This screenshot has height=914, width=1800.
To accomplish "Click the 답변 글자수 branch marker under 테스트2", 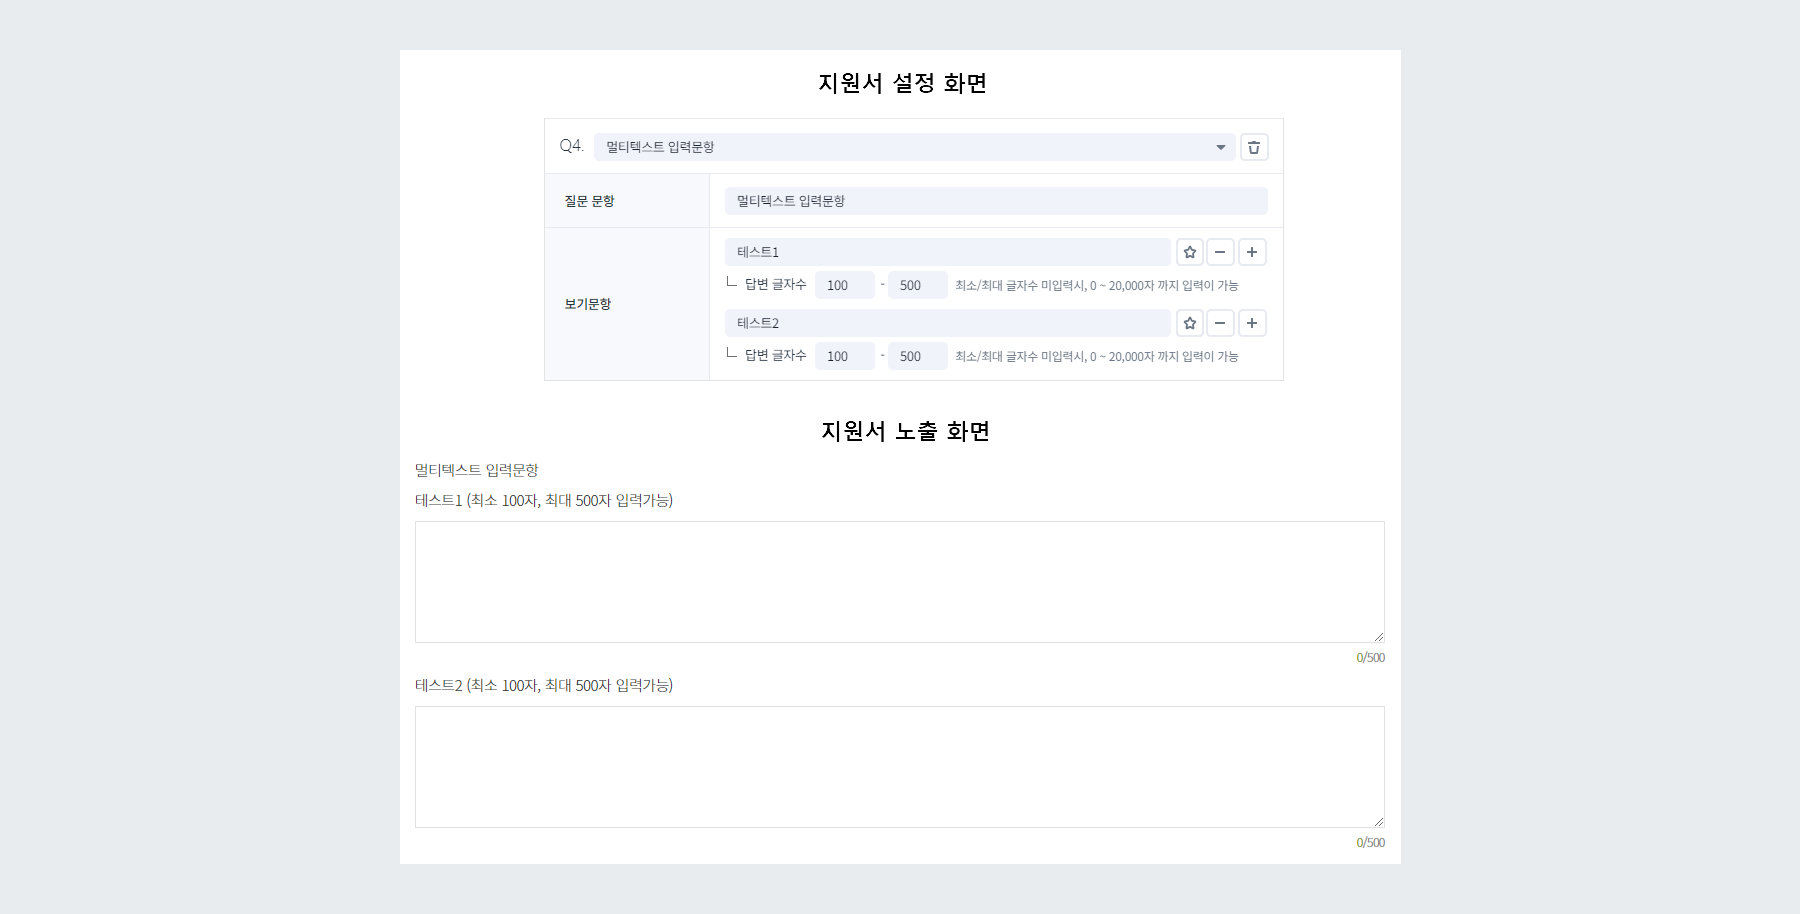I will [732, 355].
